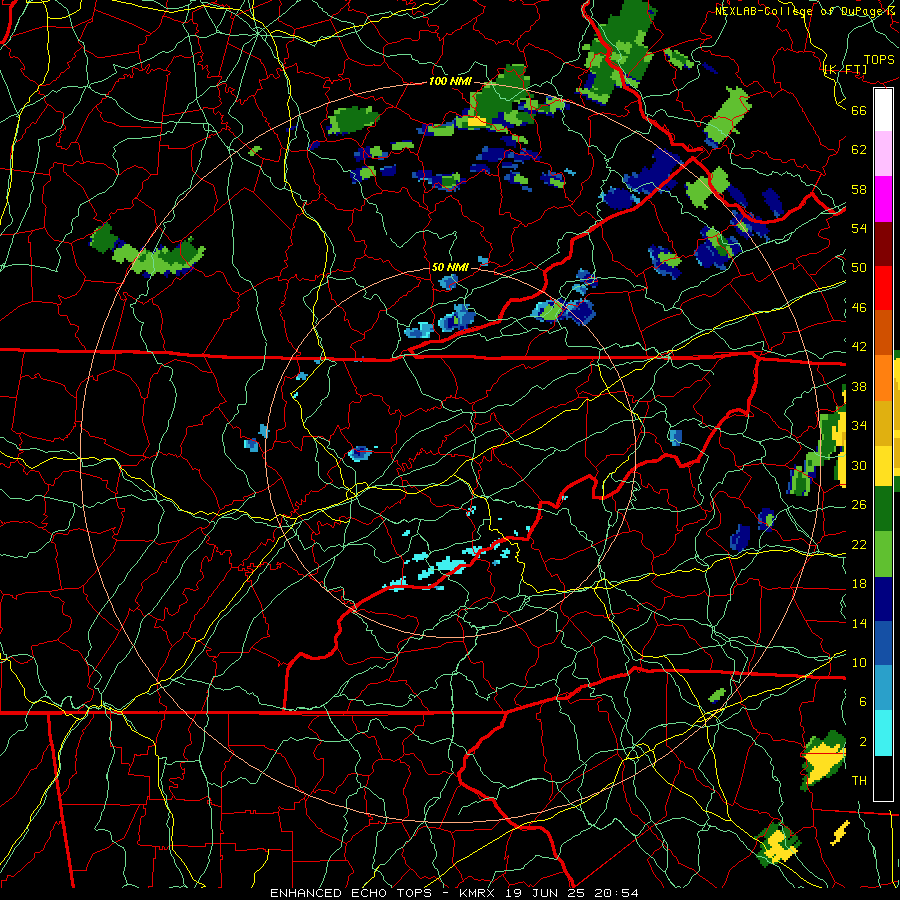Click the dark green legend band
The image size is (900, 900).
(883, 509)
